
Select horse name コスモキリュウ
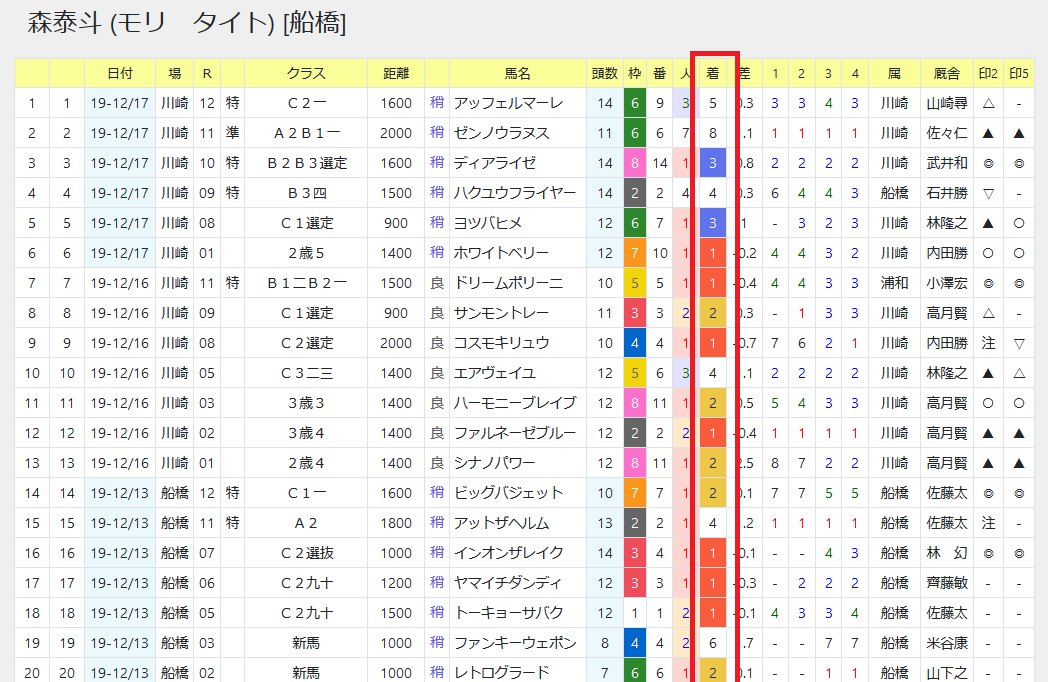(501, 343)
